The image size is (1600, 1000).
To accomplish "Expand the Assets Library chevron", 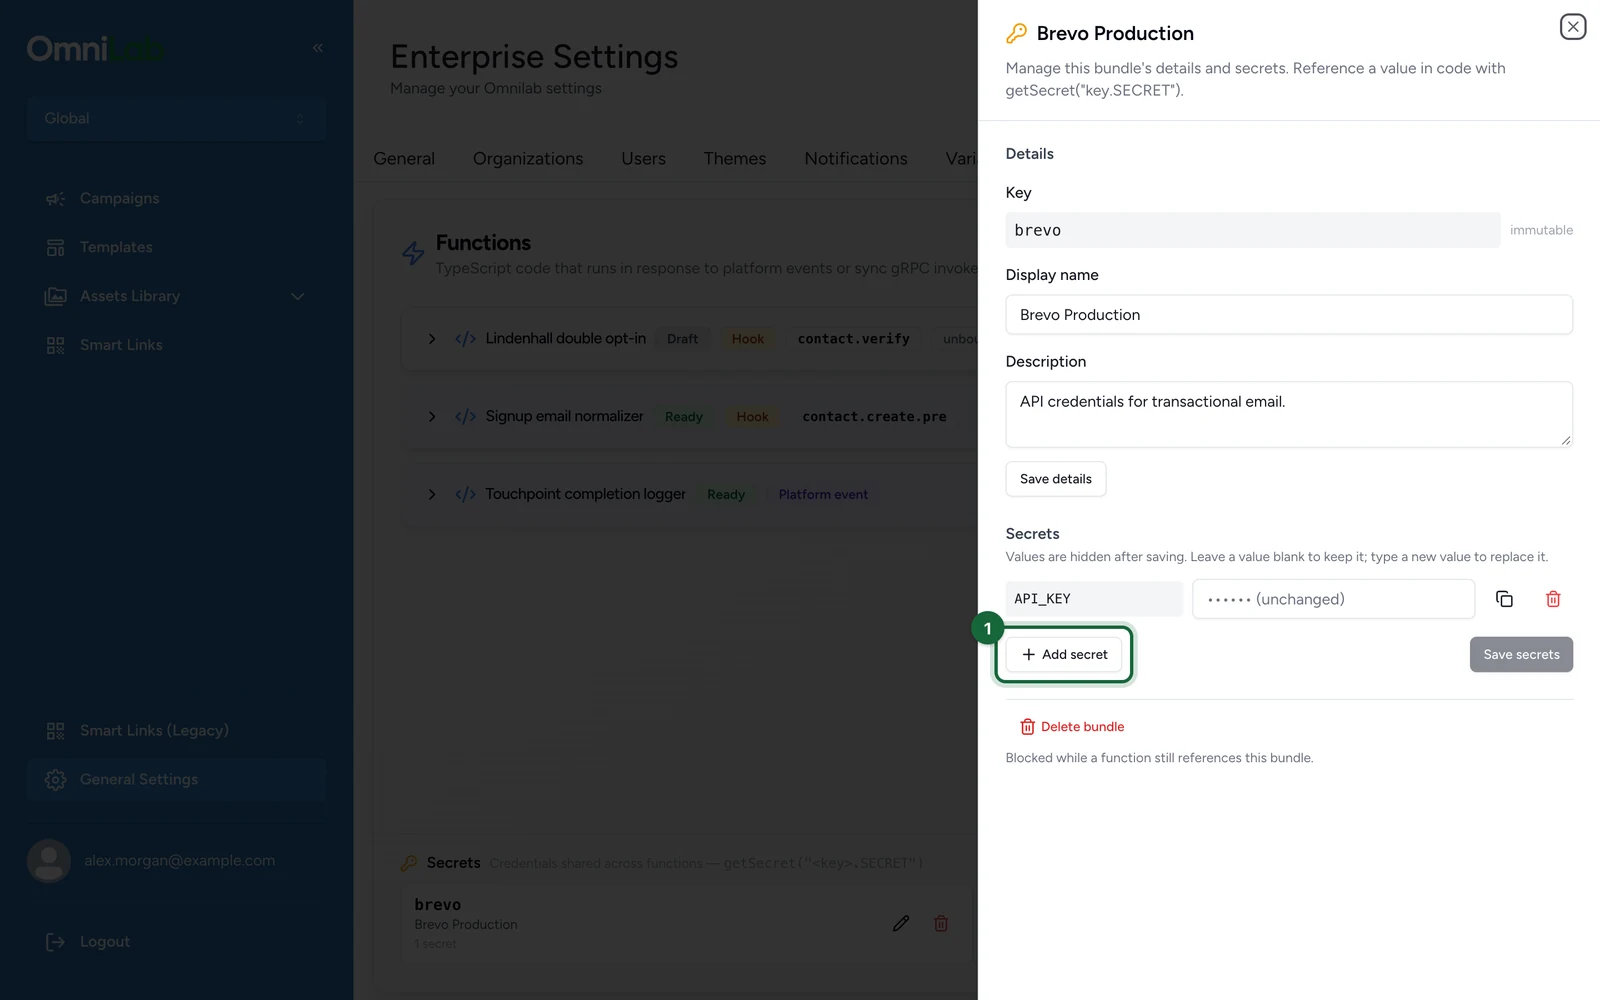I will point(297,296).
